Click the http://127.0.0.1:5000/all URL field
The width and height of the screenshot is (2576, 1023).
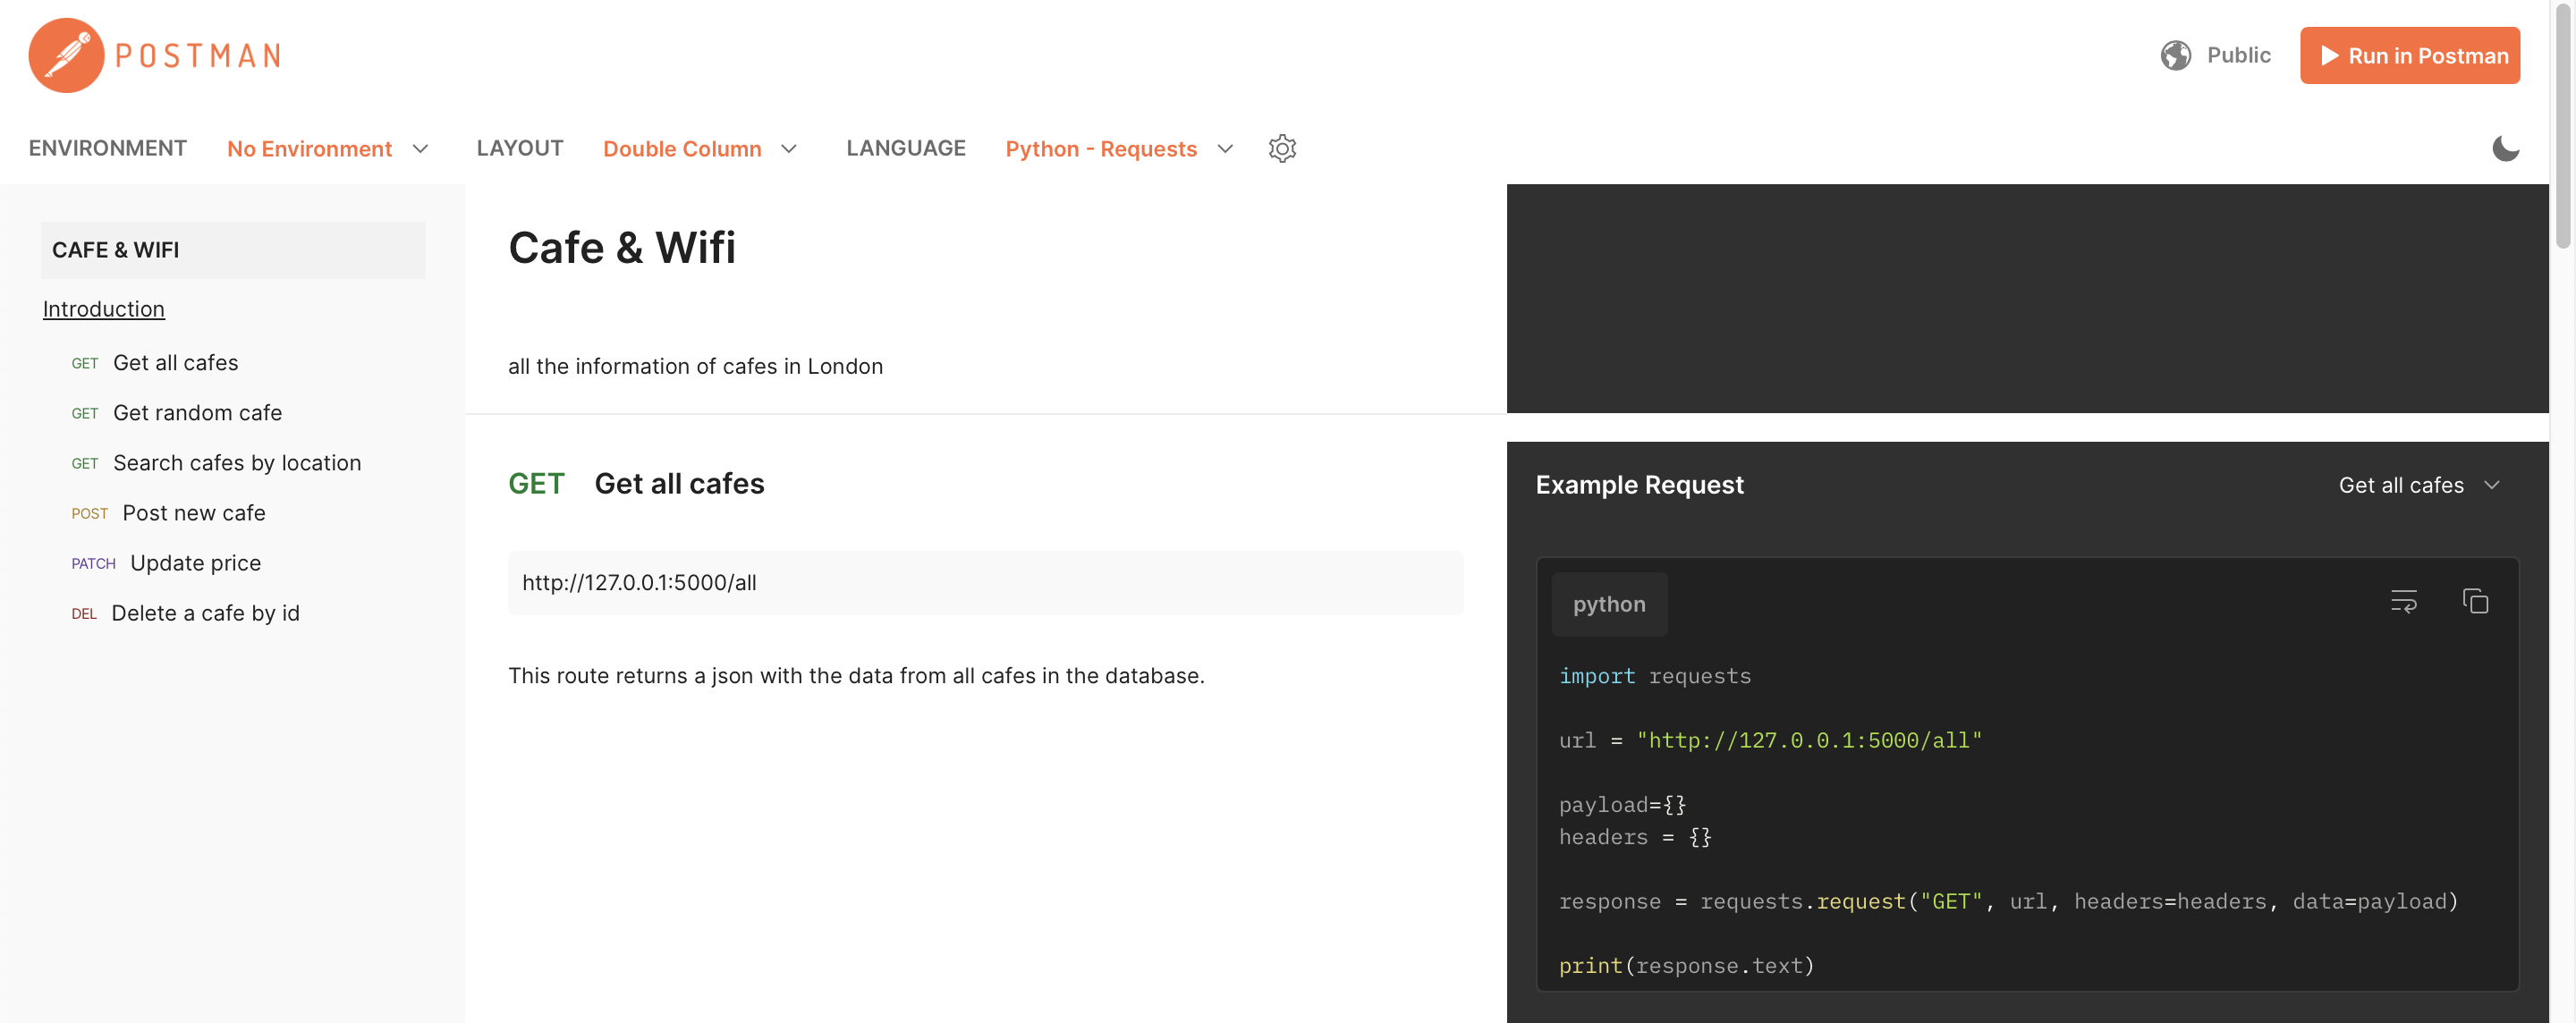(984, 582)
